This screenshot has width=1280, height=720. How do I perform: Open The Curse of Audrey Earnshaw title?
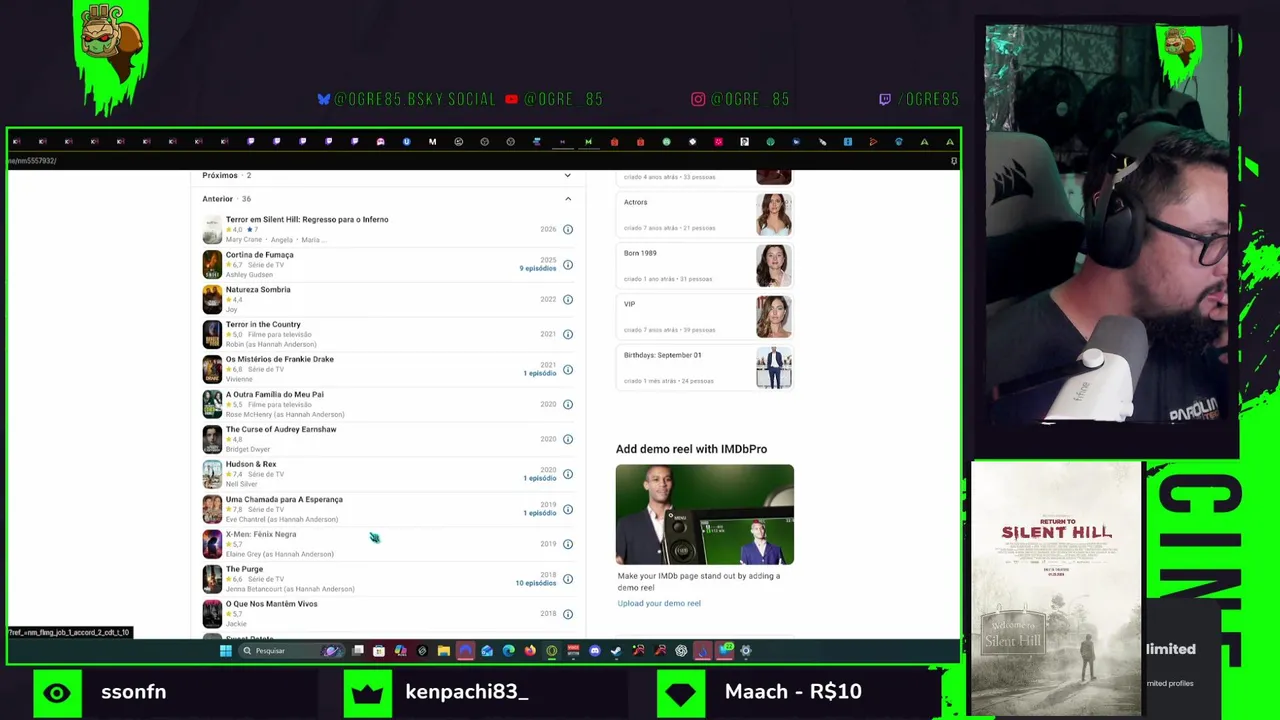pyautogui.click(x=281, y=429)
